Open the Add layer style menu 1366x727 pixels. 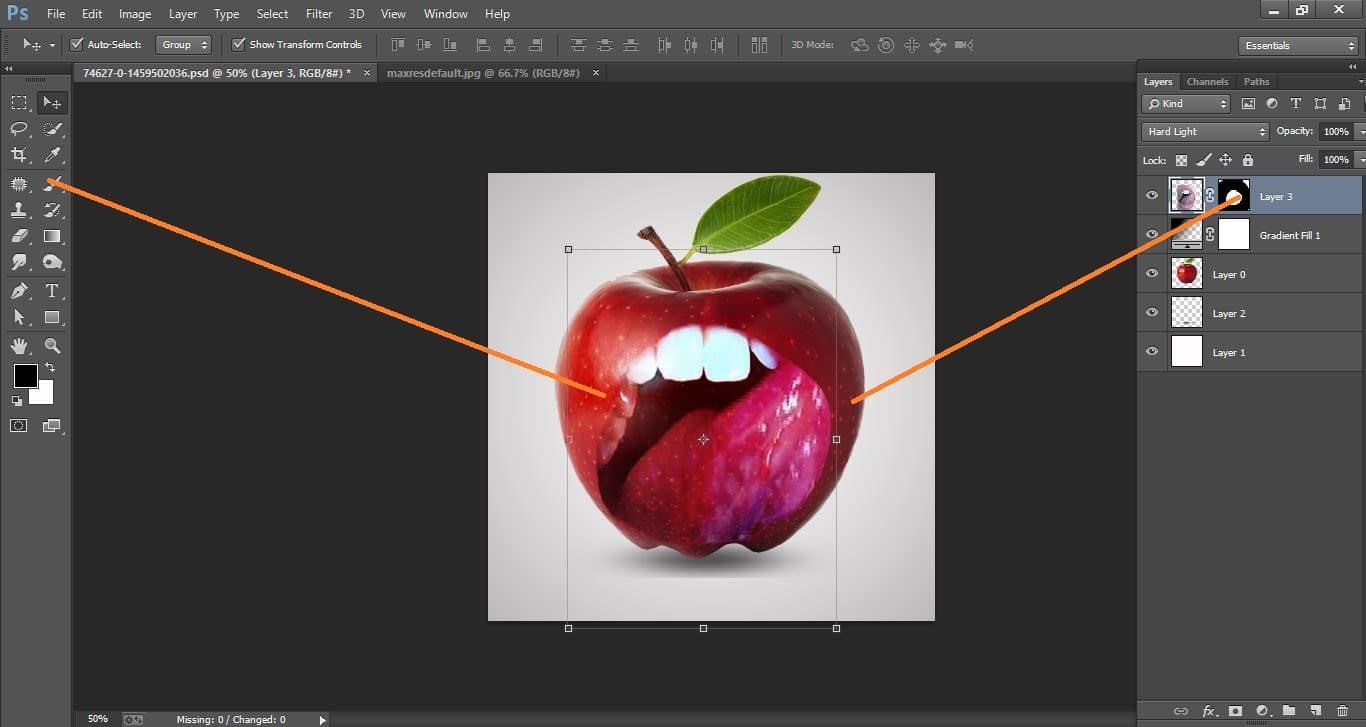coord(1209,711)
